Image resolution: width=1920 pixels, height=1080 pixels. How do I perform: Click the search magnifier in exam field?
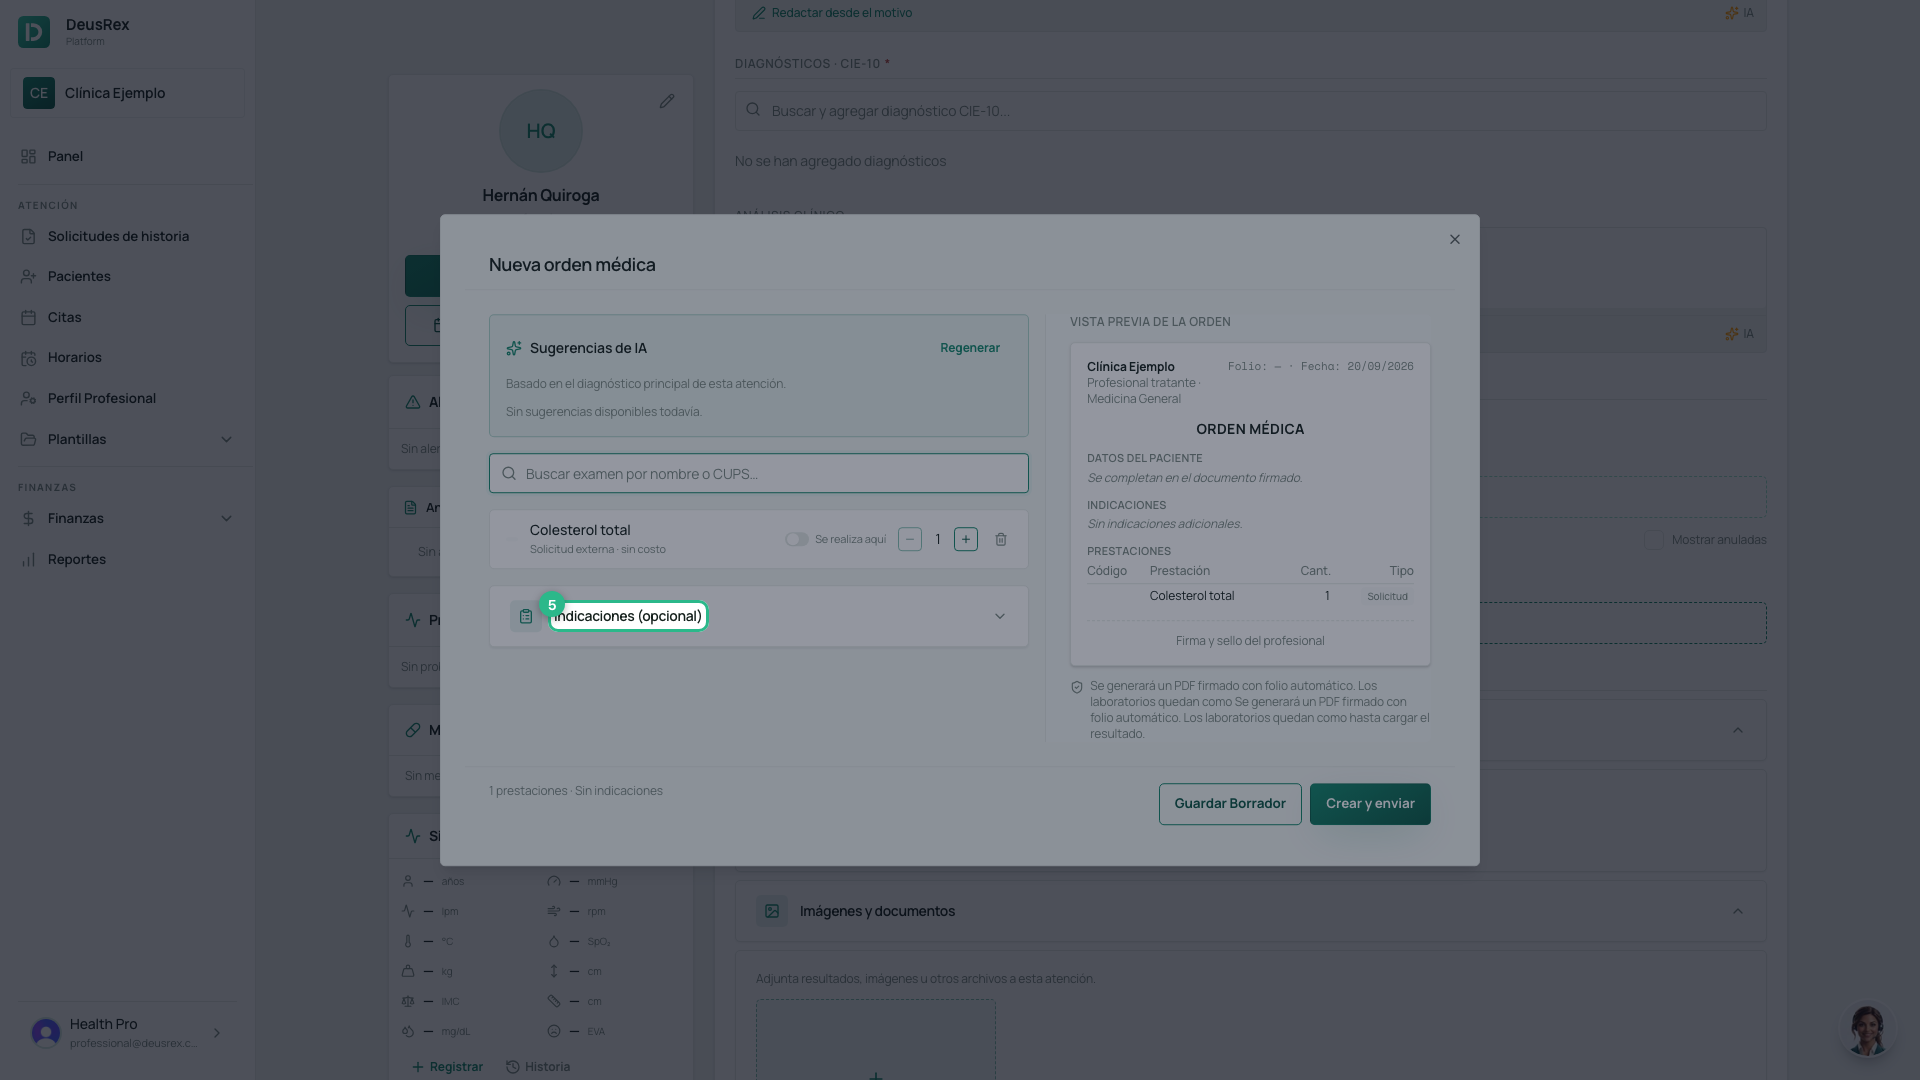coord(509,474)
